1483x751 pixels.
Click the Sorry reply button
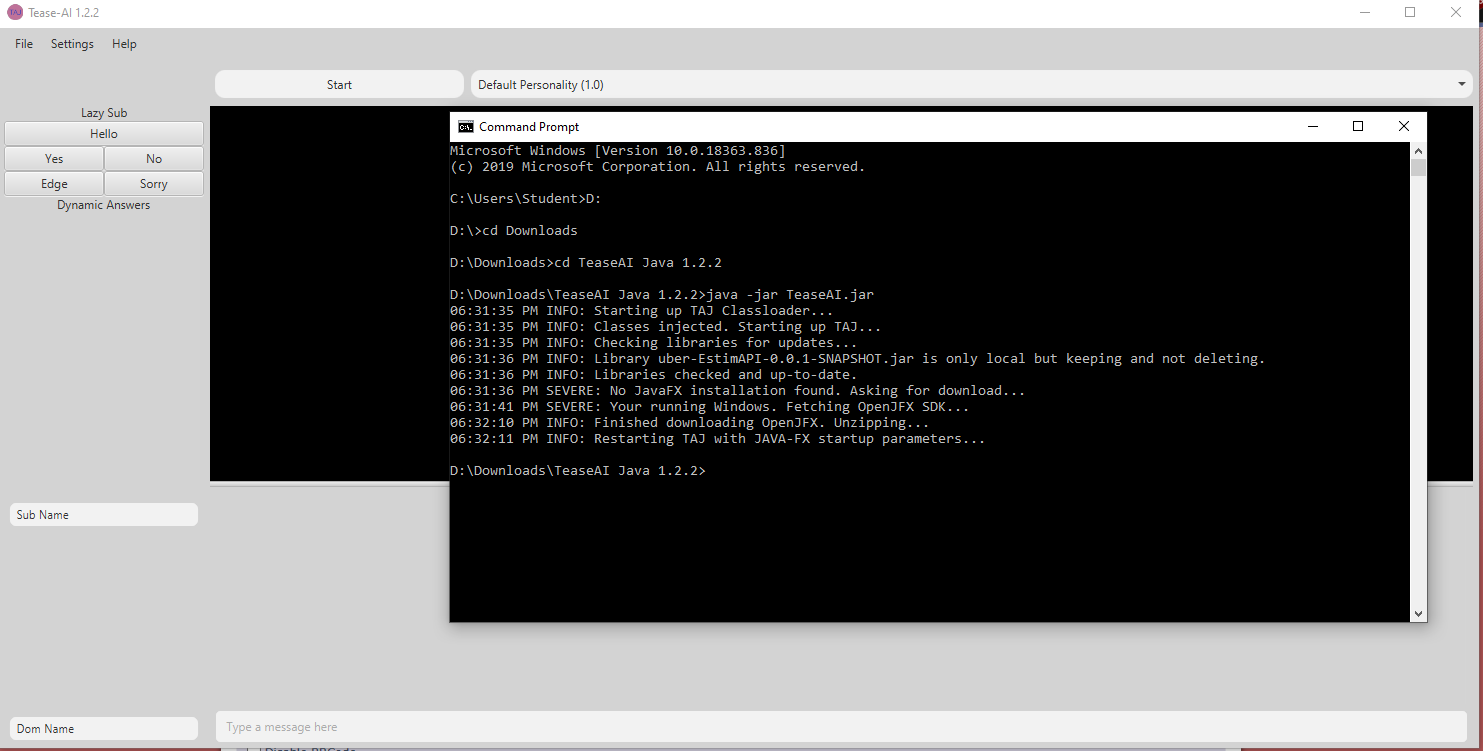(x=154, y=184)
